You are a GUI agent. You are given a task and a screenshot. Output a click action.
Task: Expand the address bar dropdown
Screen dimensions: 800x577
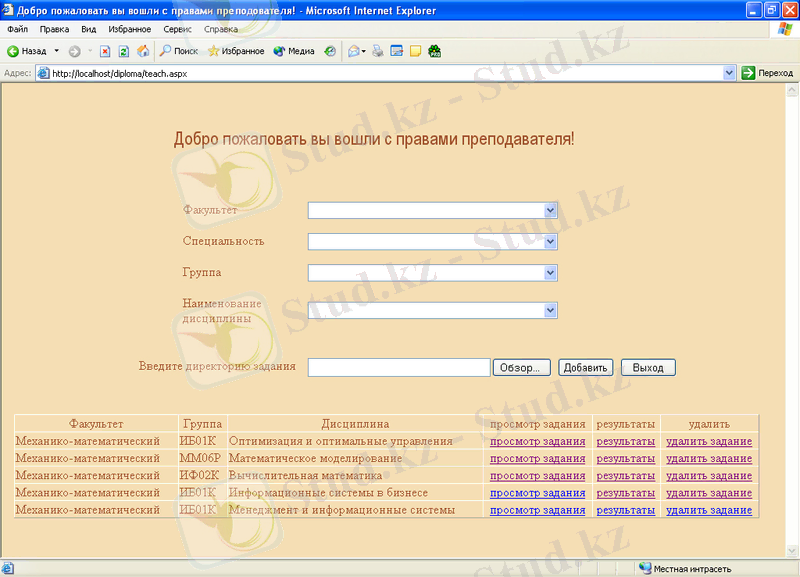[x=729, y=73]
